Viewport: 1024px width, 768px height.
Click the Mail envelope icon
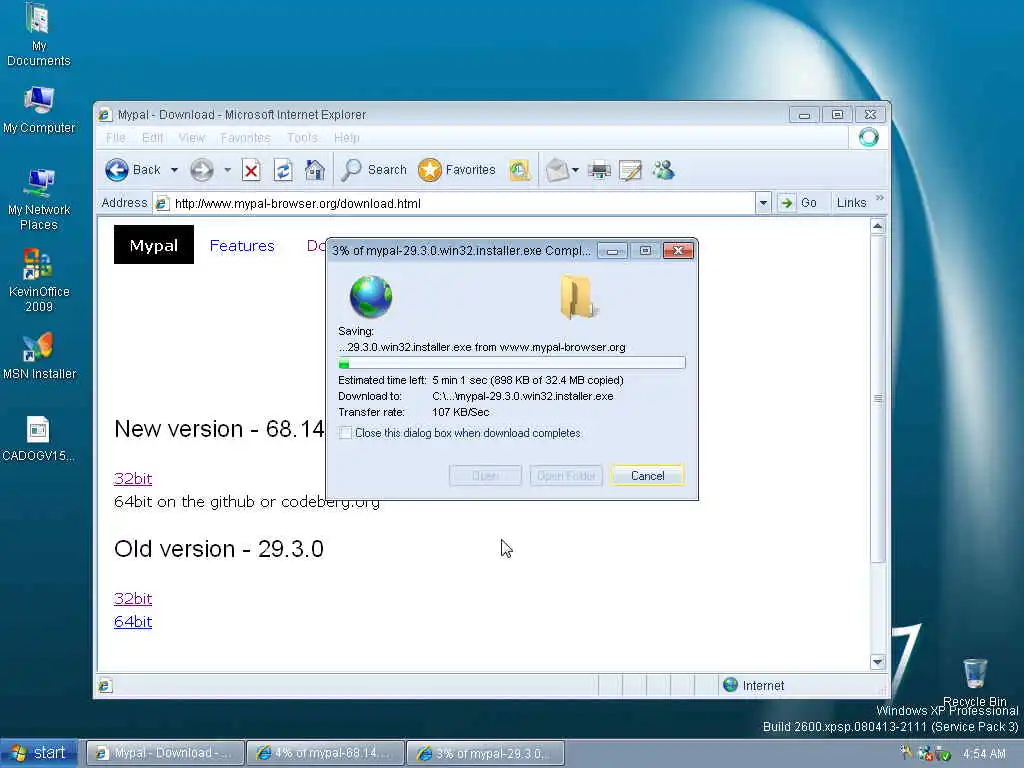[557, 170]
